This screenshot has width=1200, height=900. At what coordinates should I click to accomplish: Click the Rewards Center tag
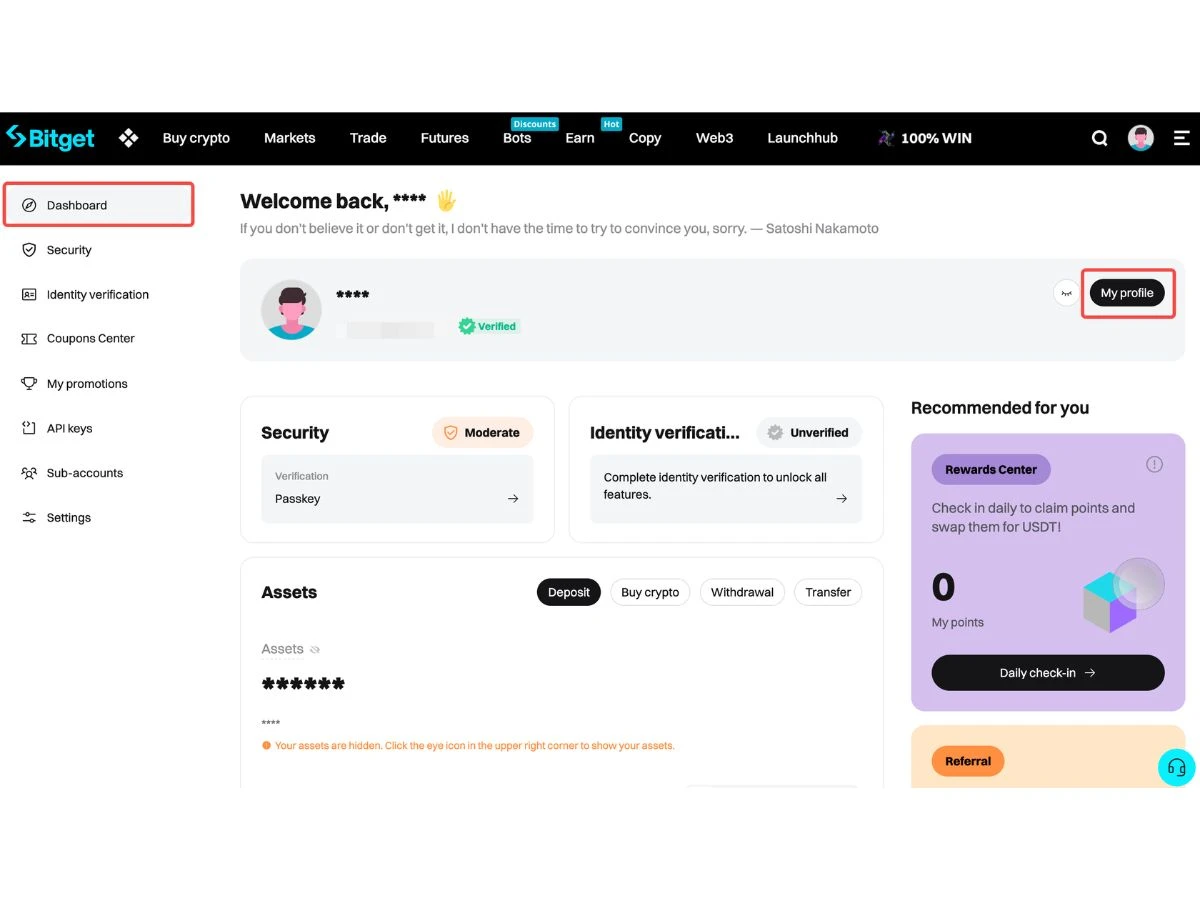991,469
